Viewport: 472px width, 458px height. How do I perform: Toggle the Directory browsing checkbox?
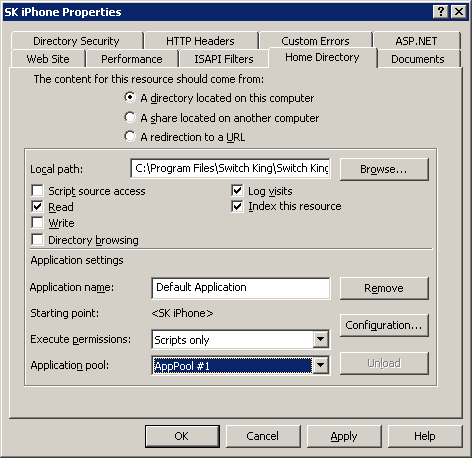coord(37,239)
